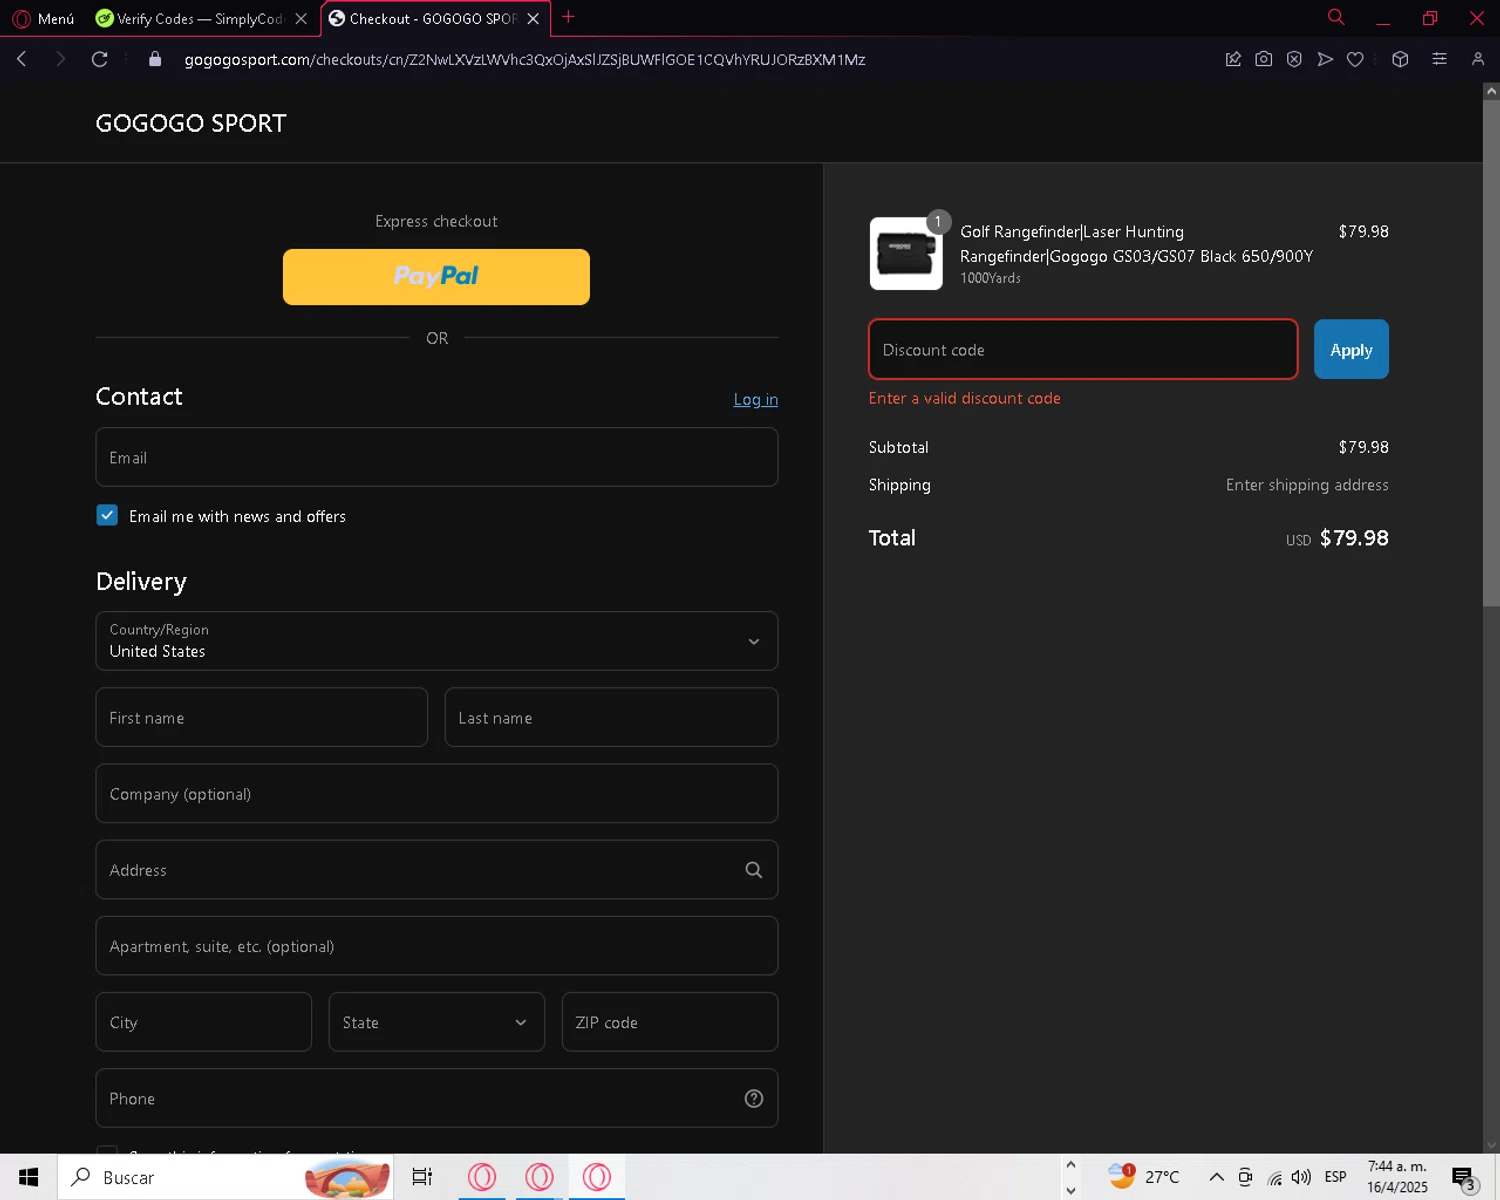This screenshot has height=1200, width=1500.
Task: Click 'Enter shipping address' shipping text
Action: [1307, 485]
